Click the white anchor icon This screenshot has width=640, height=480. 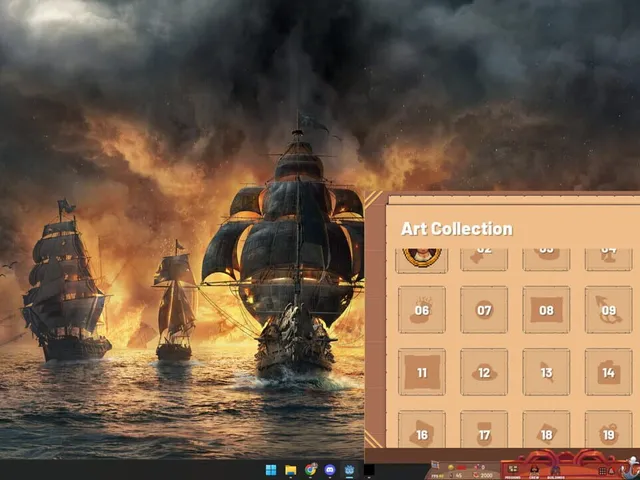click(631, 467)
